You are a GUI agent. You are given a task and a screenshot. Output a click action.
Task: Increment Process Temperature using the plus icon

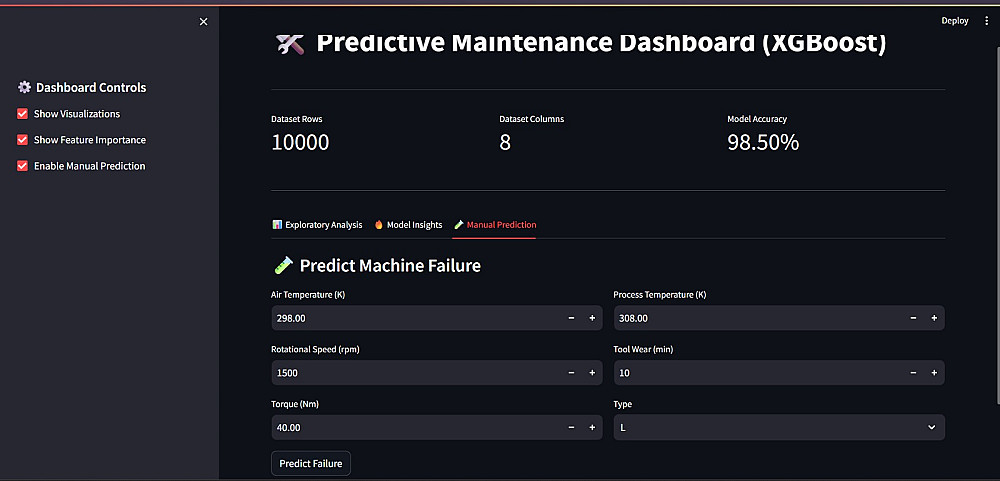934,318
